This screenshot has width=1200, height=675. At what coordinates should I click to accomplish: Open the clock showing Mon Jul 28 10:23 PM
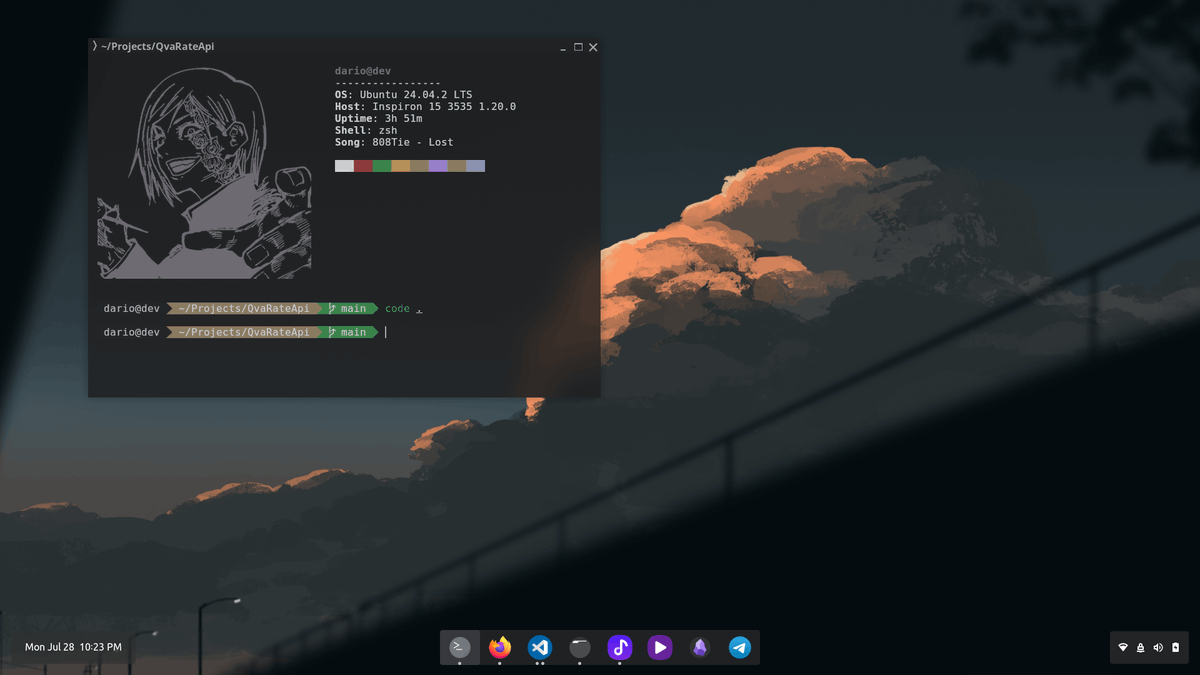click(73, 647)
